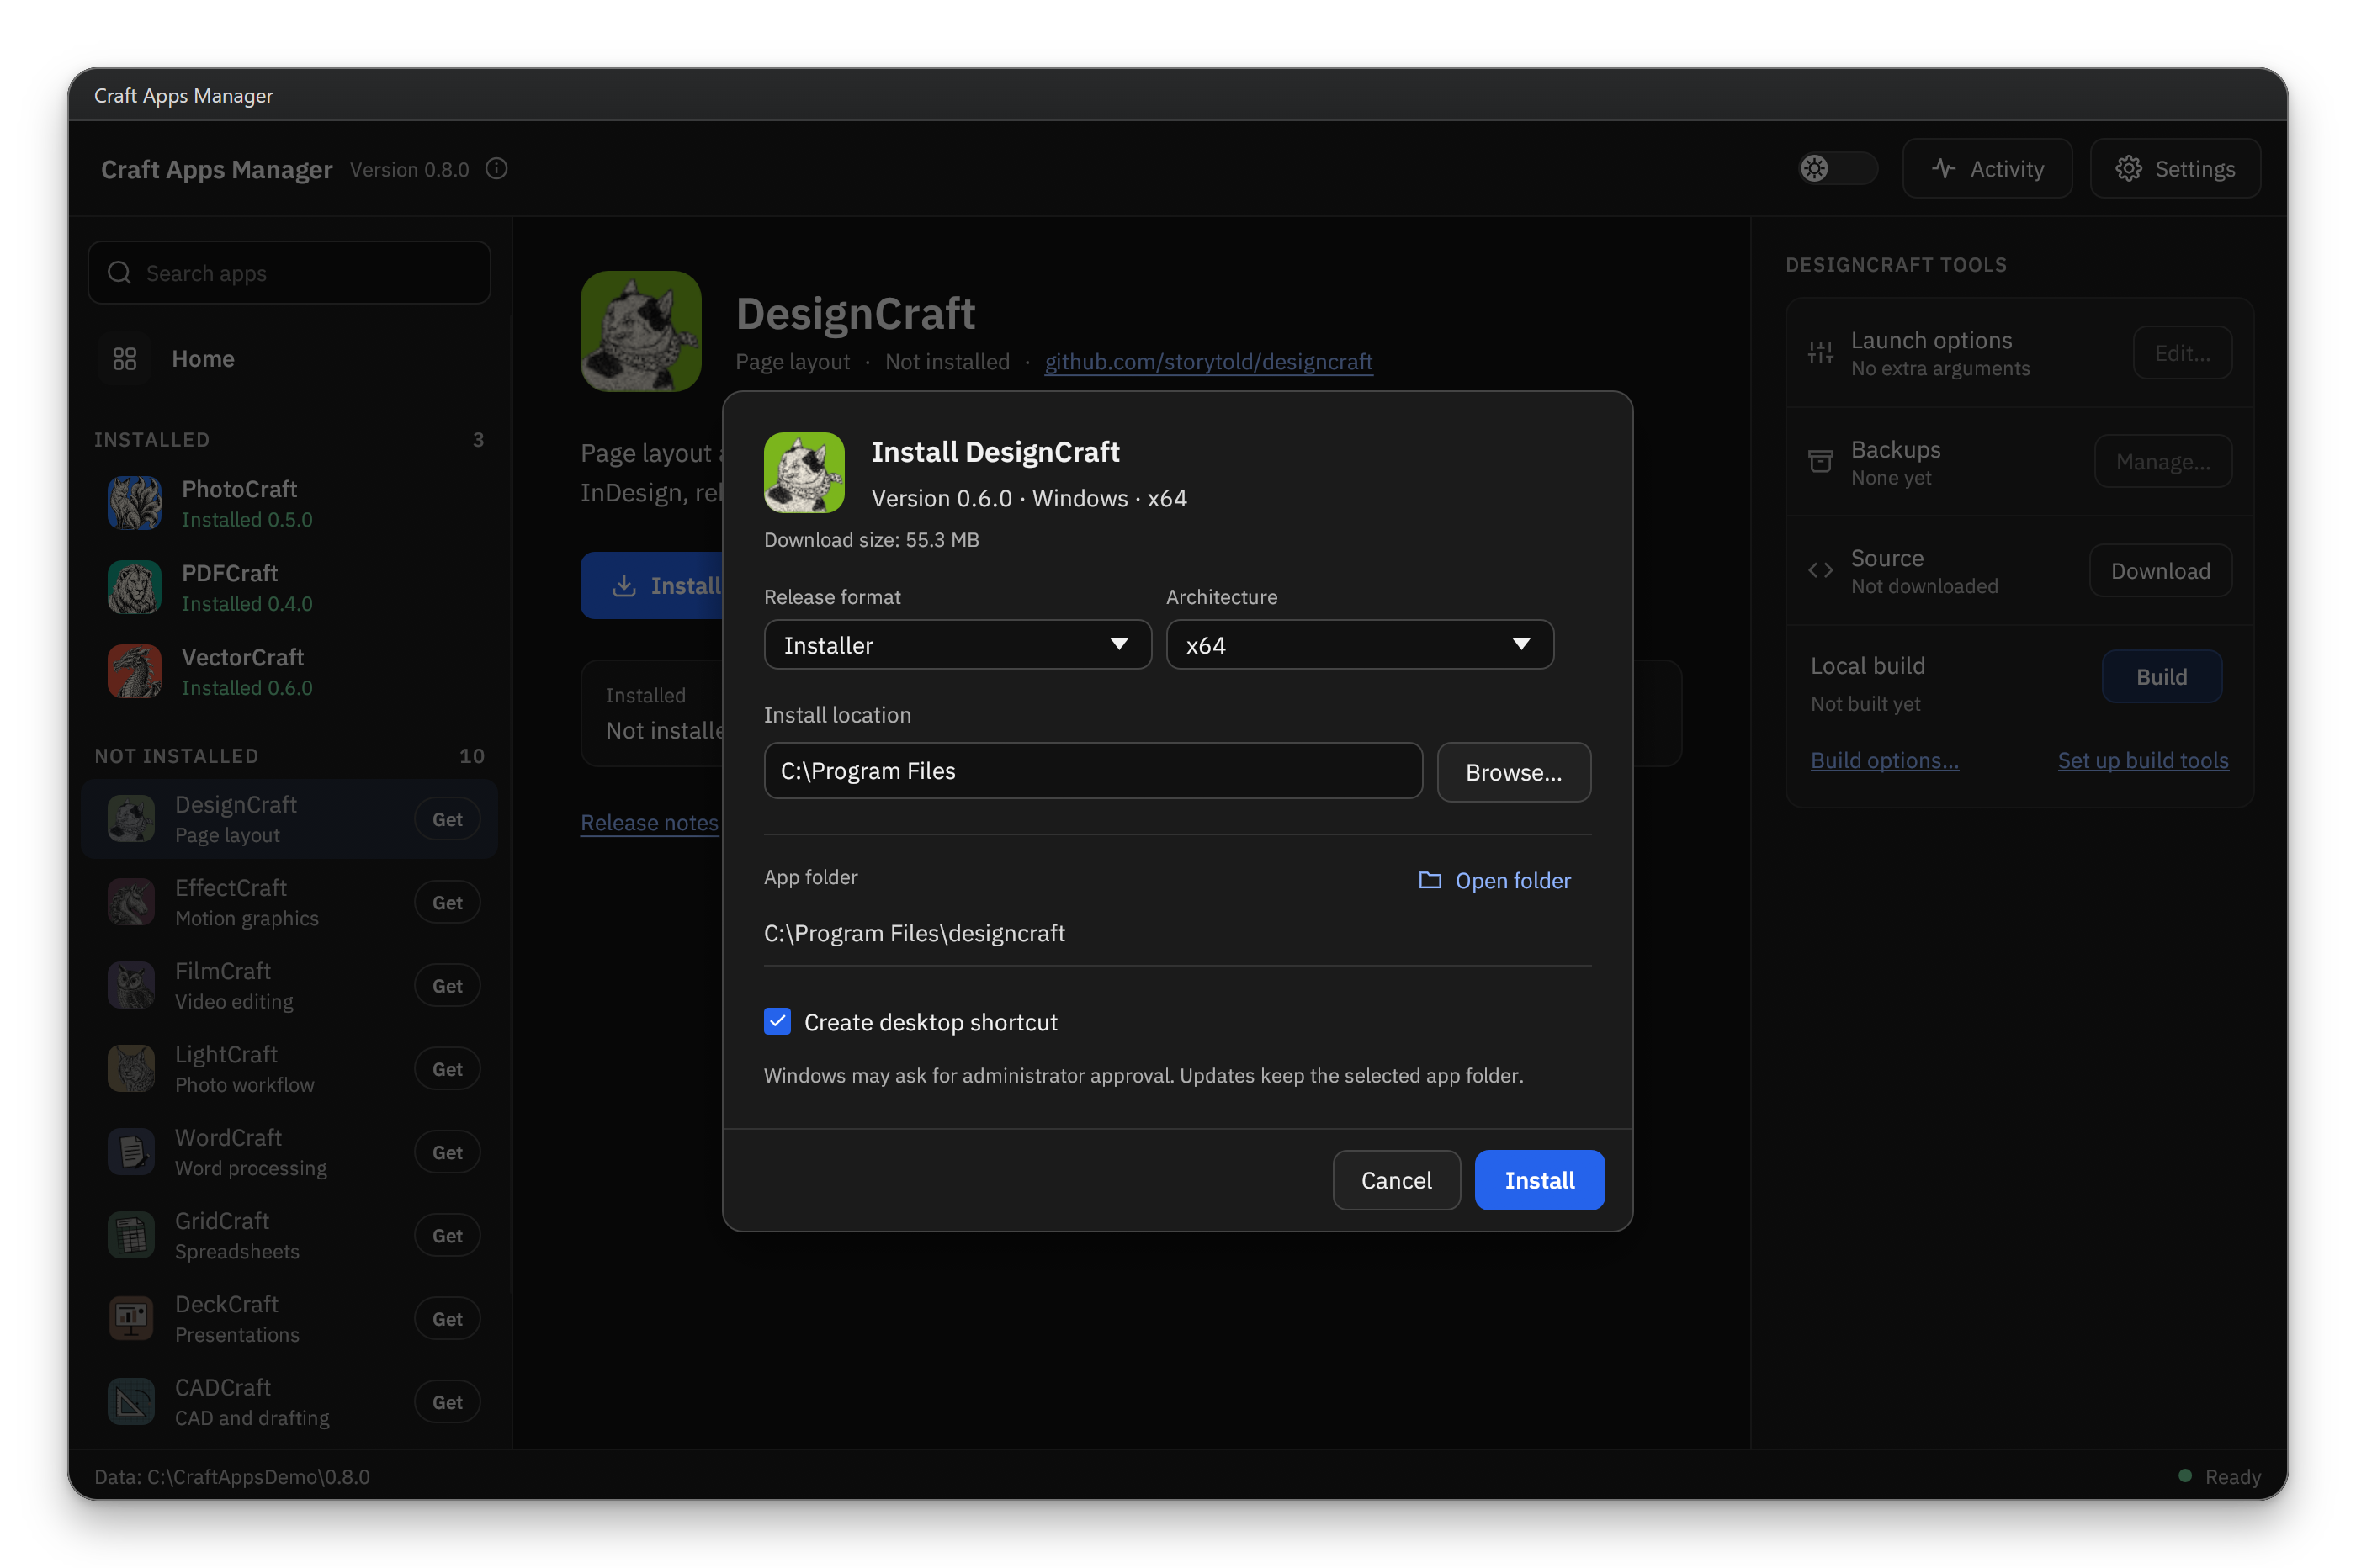Click the Search apps field
Image resolution: width=2356 pixels, height=1568 pixels.
(x=289, y=273)
